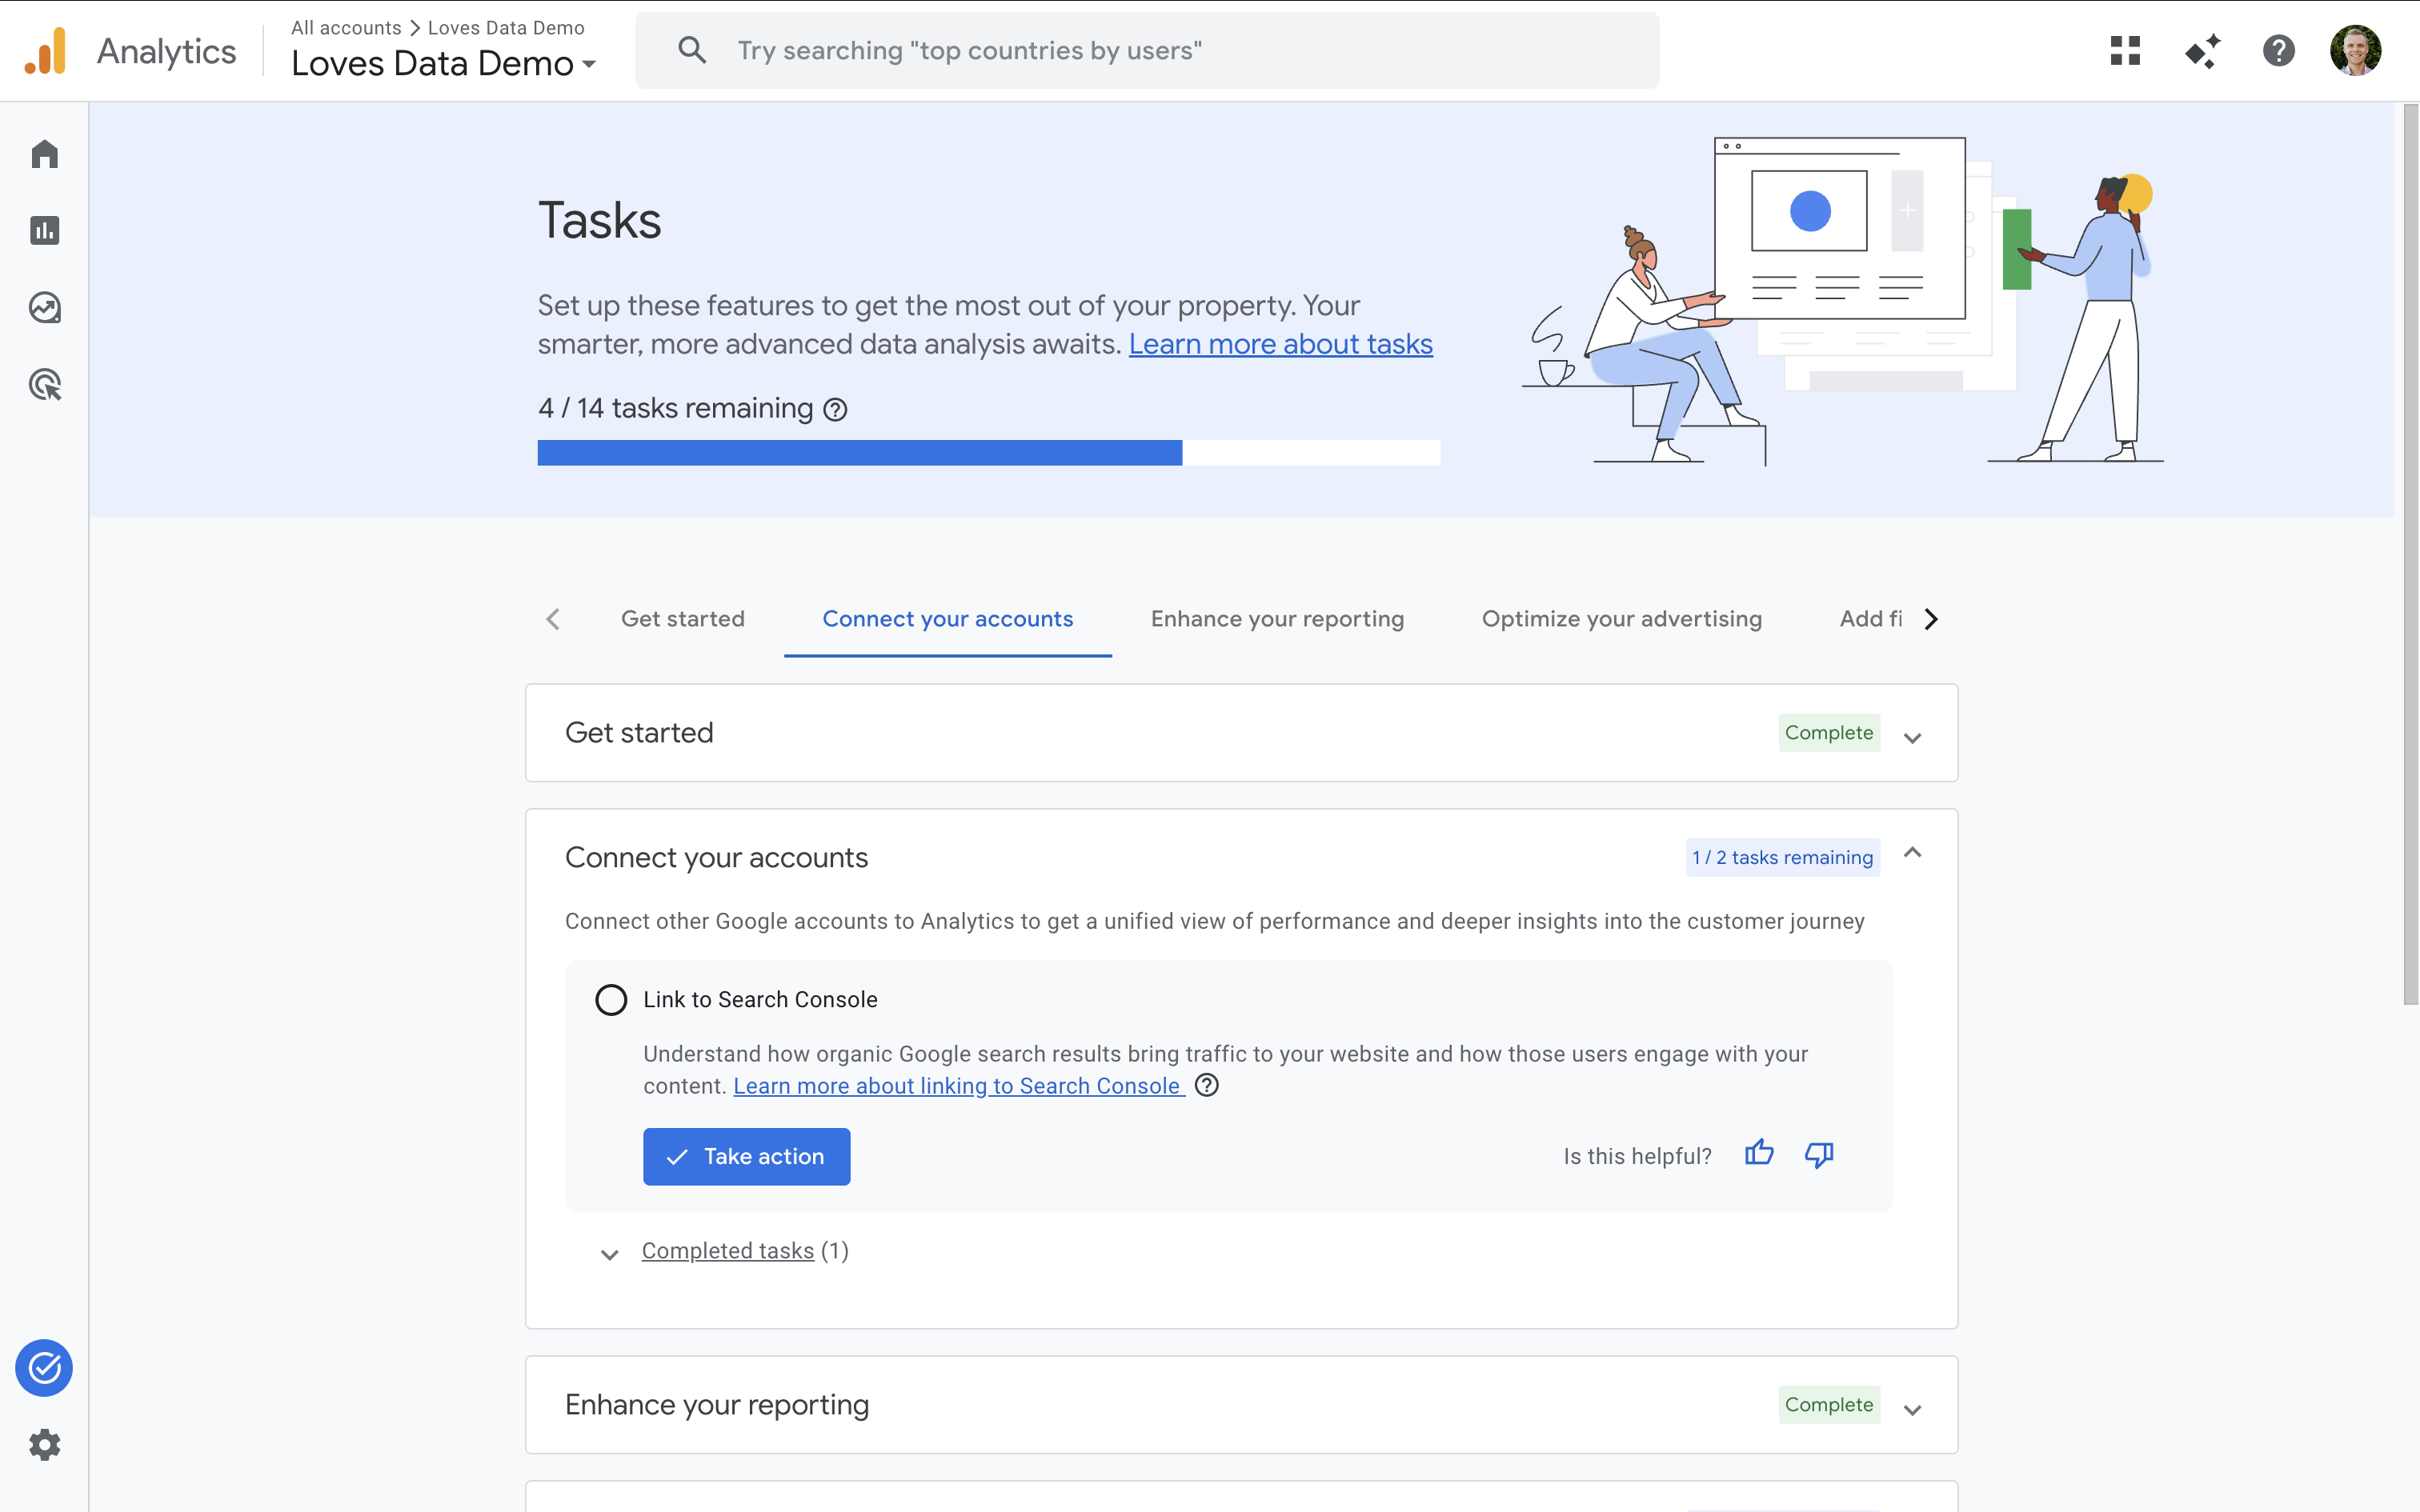2420x1512 pixels.
Task: Click the search magnifier icon
Action: [692, 50]
